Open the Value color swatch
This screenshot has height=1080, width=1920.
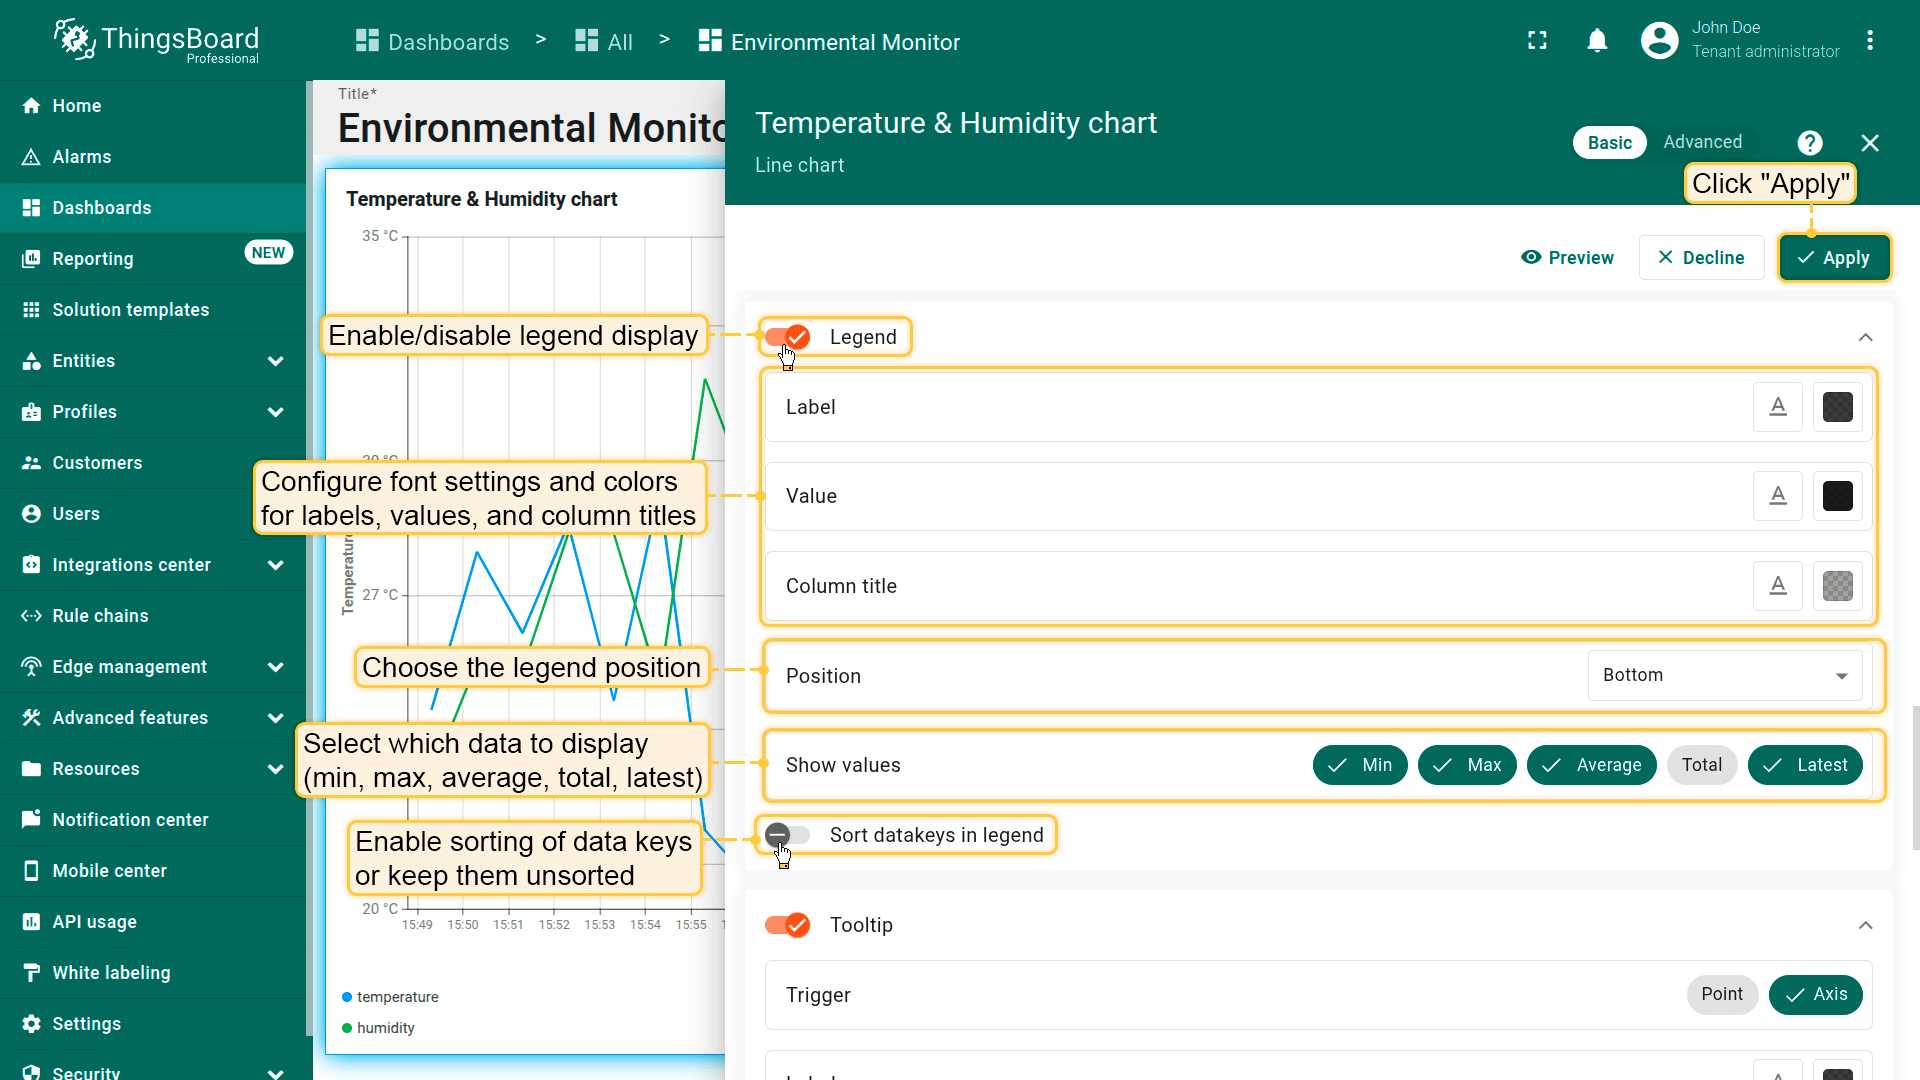1837,496
